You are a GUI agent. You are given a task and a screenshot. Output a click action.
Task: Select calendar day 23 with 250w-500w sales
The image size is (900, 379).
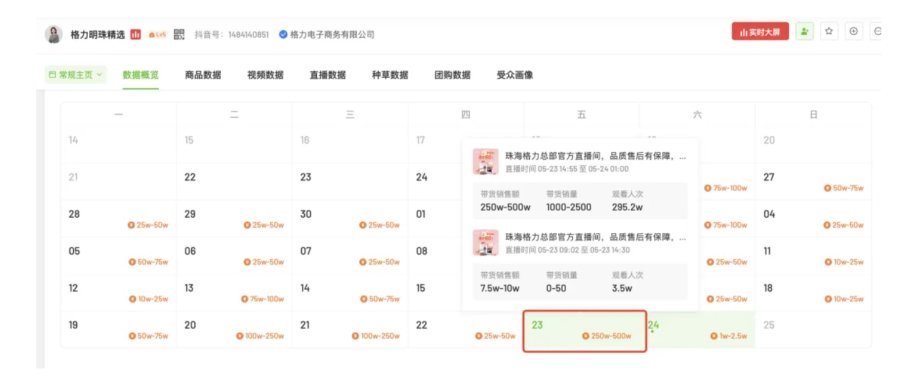tap(584, 331)
